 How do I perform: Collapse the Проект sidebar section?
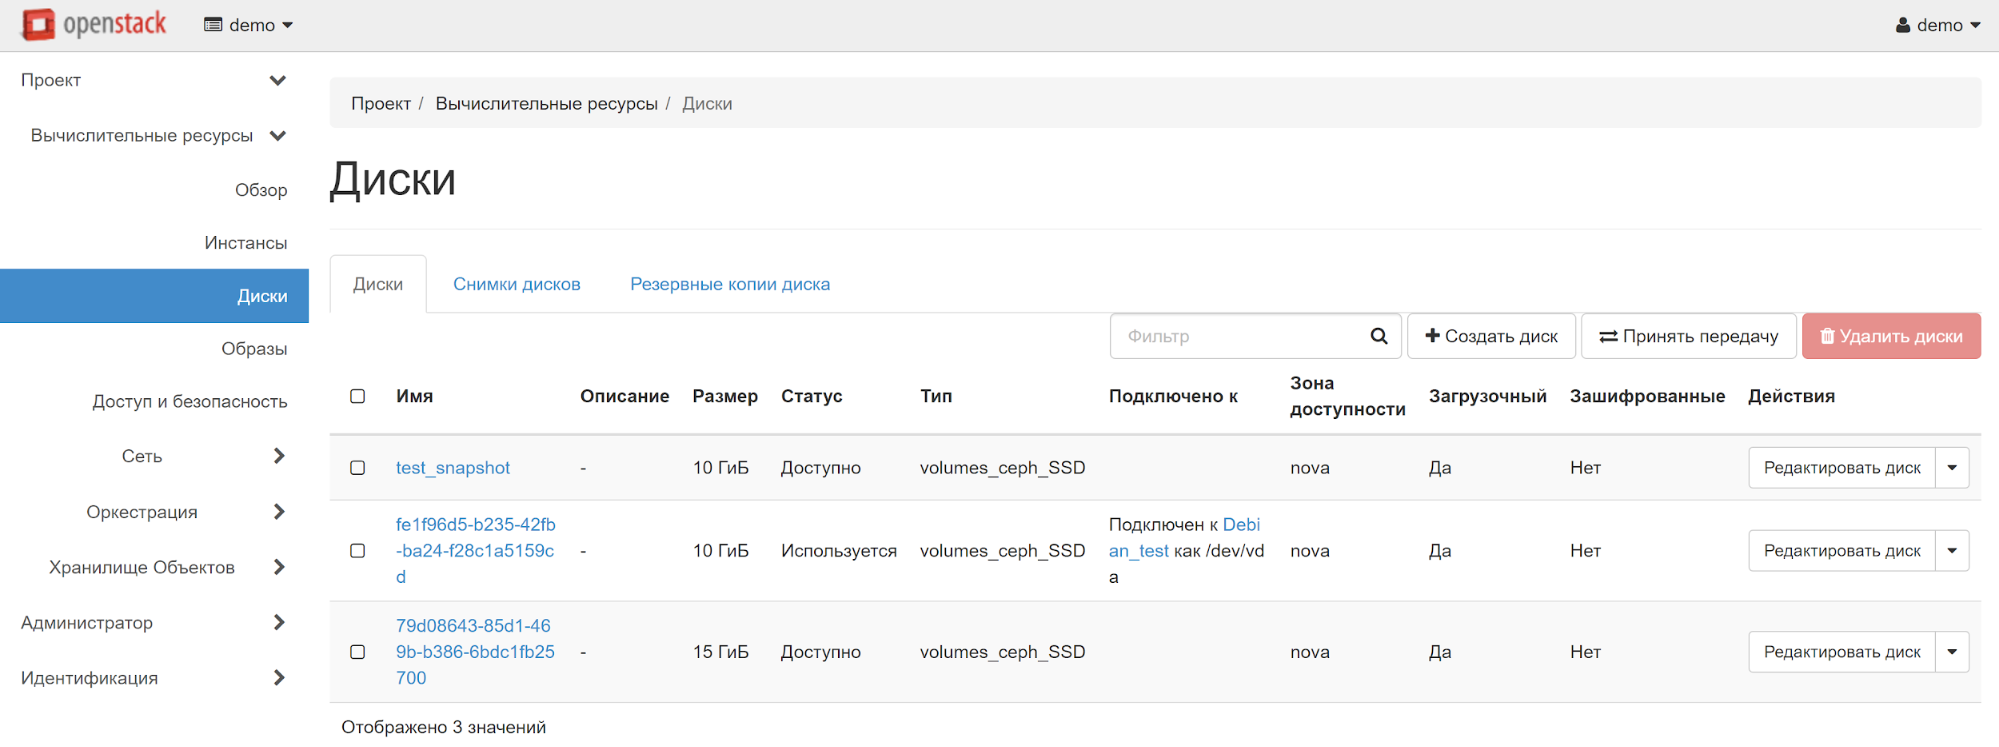click(x=154, y=80)
